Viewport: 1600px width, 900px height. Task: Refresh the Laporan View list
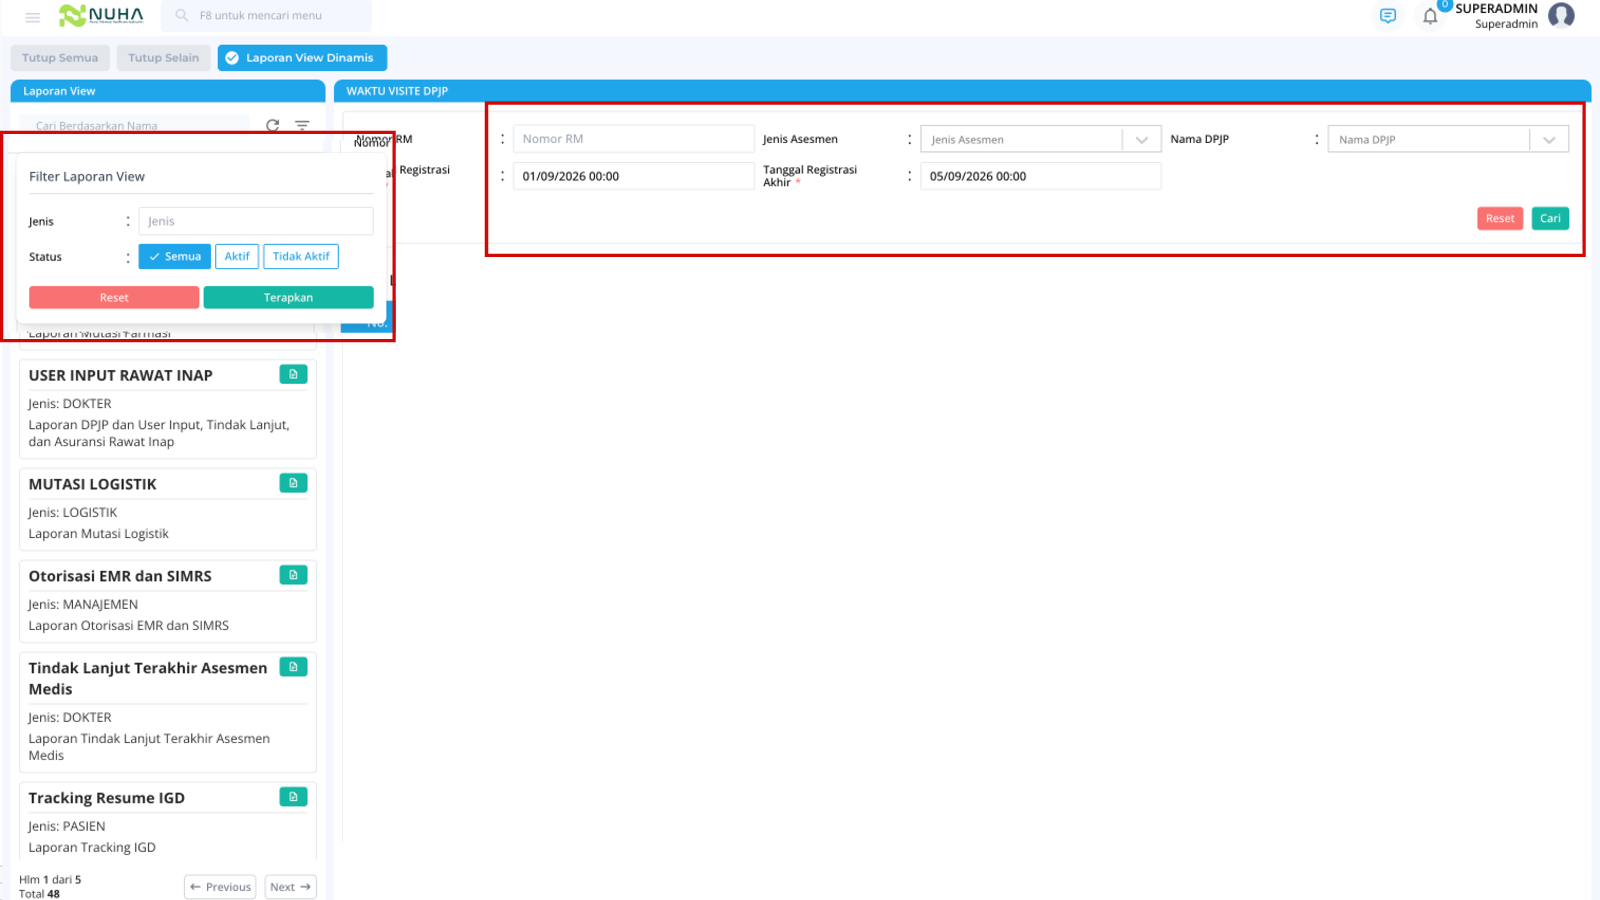273,126
